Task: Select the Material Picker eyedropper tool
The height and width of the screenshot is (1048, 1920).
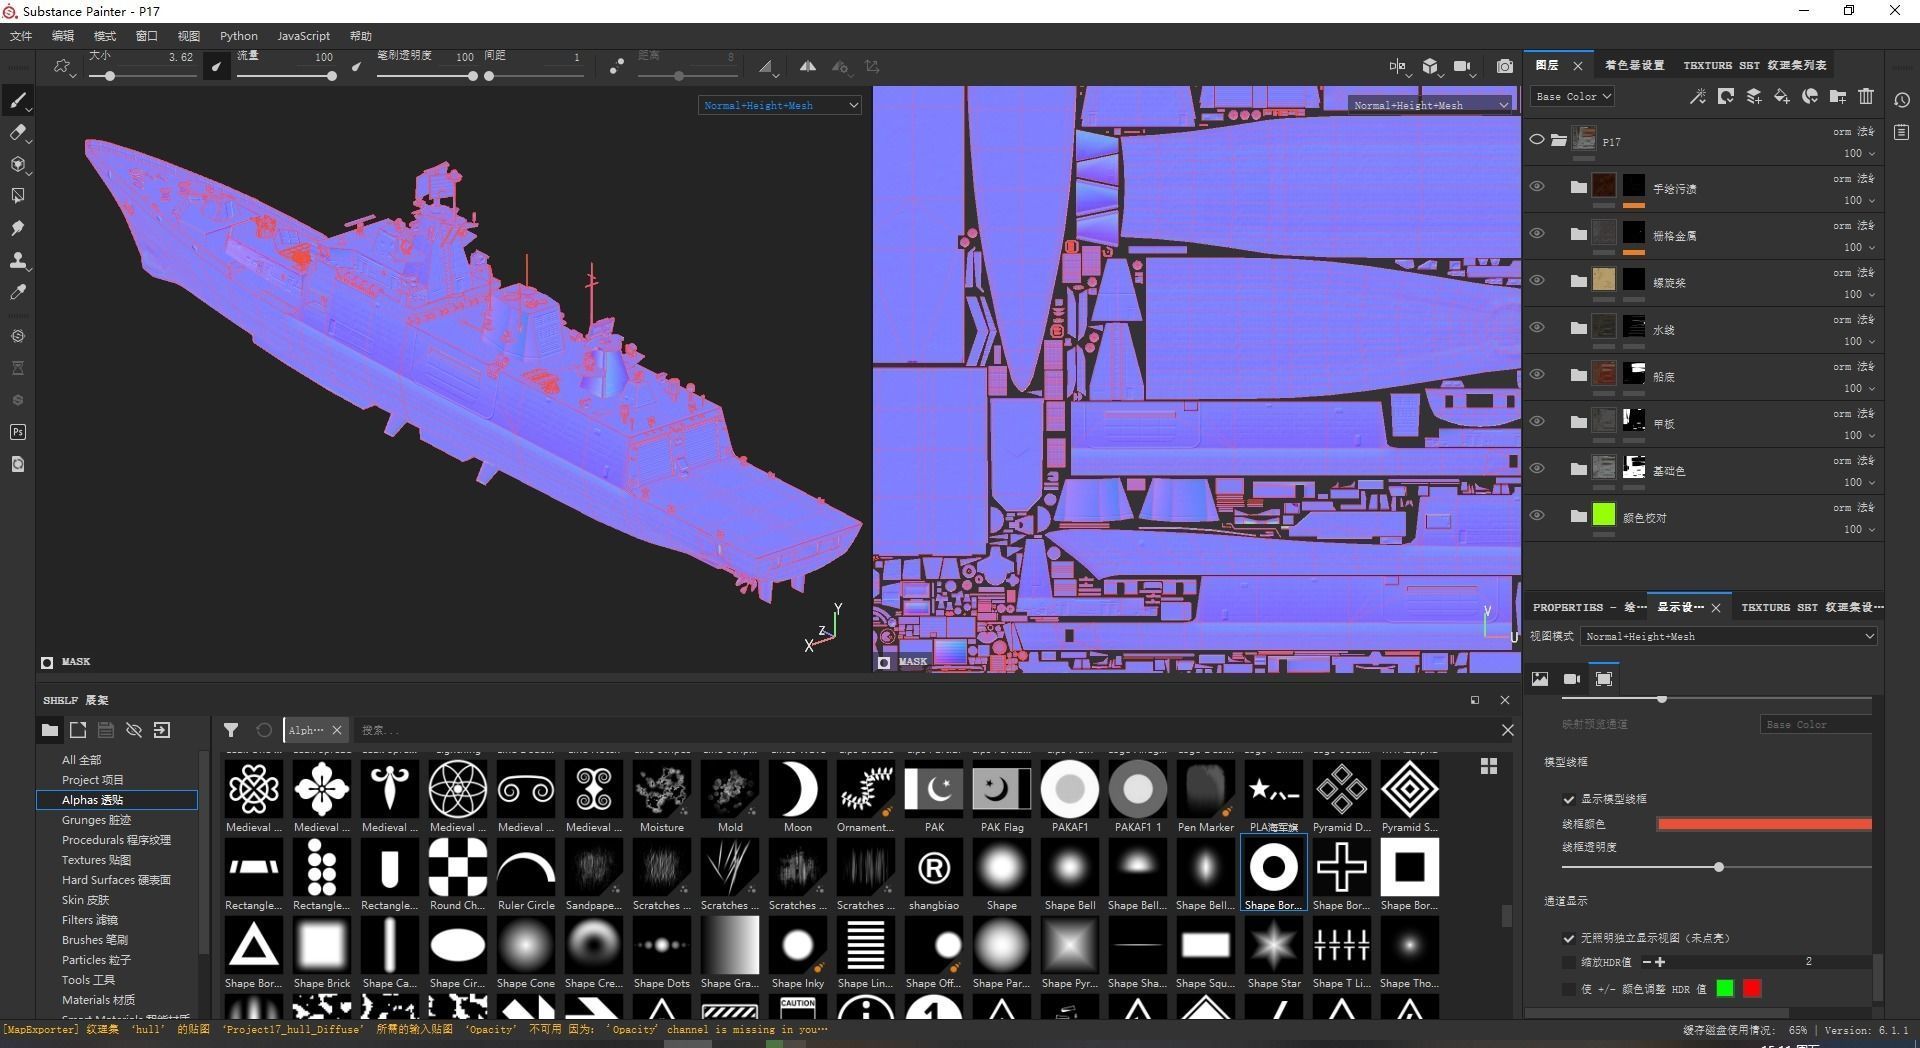Action: pos(17,292)
